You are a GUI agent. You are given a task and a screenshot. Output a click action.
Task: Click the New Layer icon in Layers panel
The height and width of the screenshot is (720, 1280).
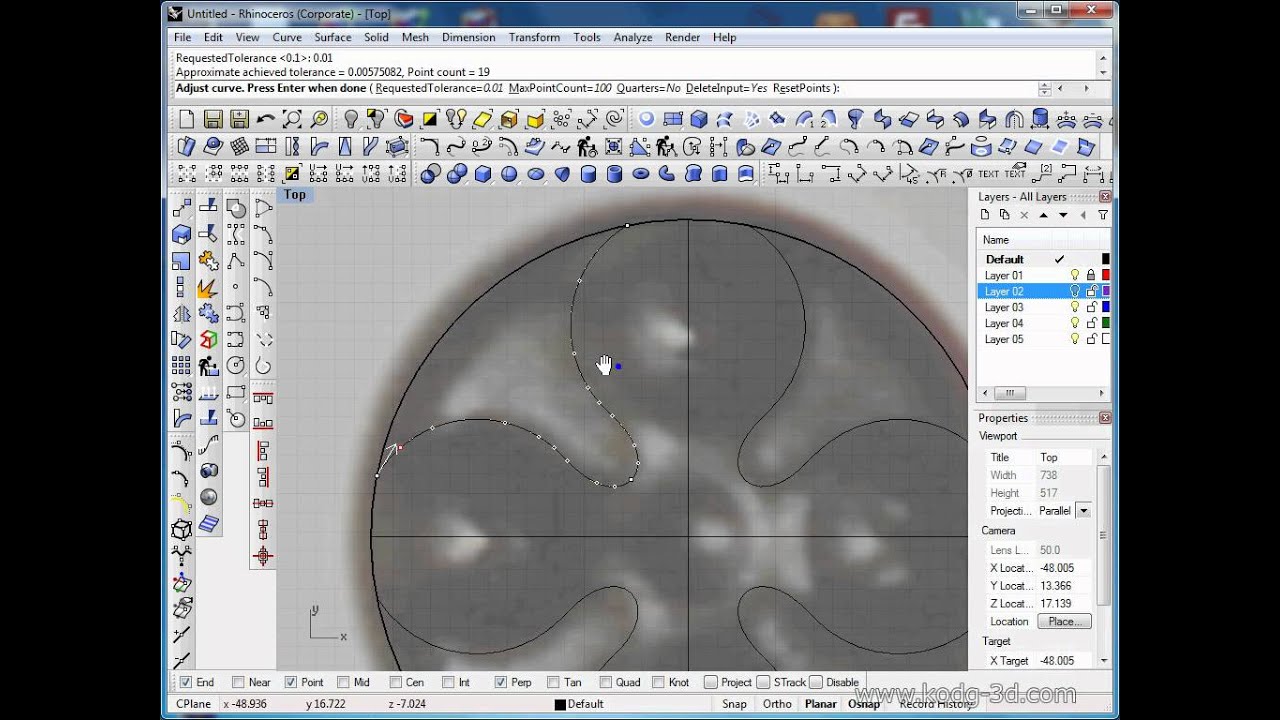click(x=985, y=215)
